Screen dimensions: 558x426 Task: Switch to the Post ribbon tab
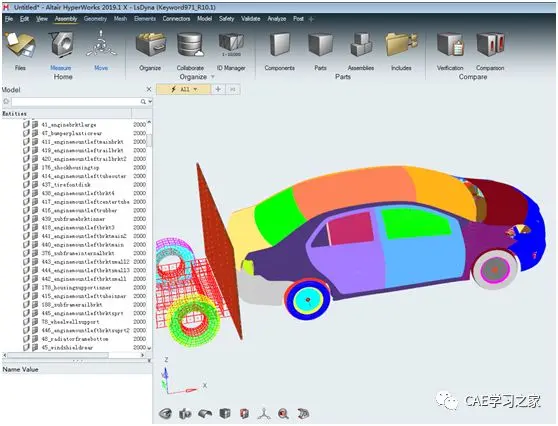[x=298, y=19]
